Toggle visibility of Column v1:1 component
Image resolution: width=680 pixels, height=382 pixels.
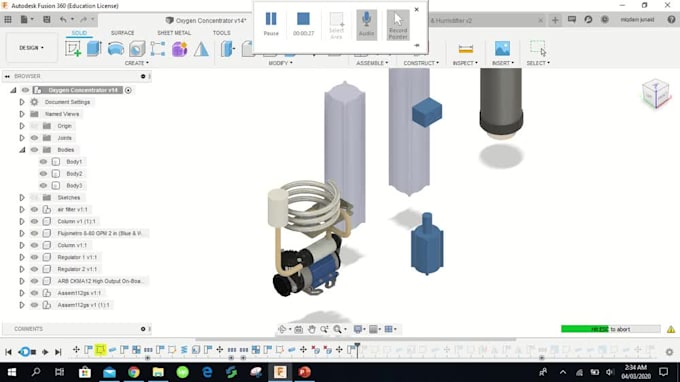click(x=34, y=245)
